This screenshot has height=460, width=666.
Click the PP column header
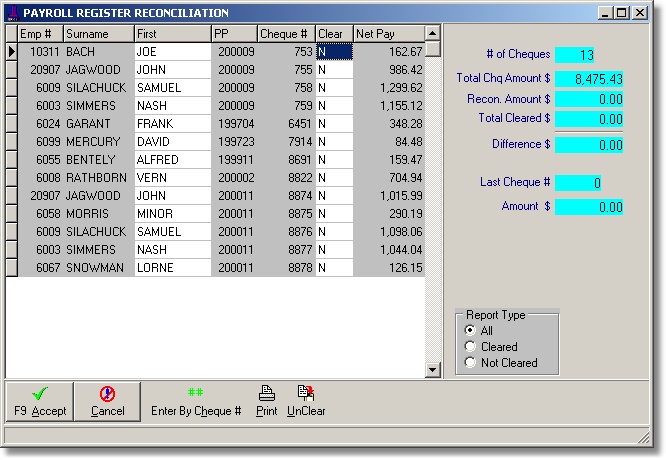click(234, 34)
